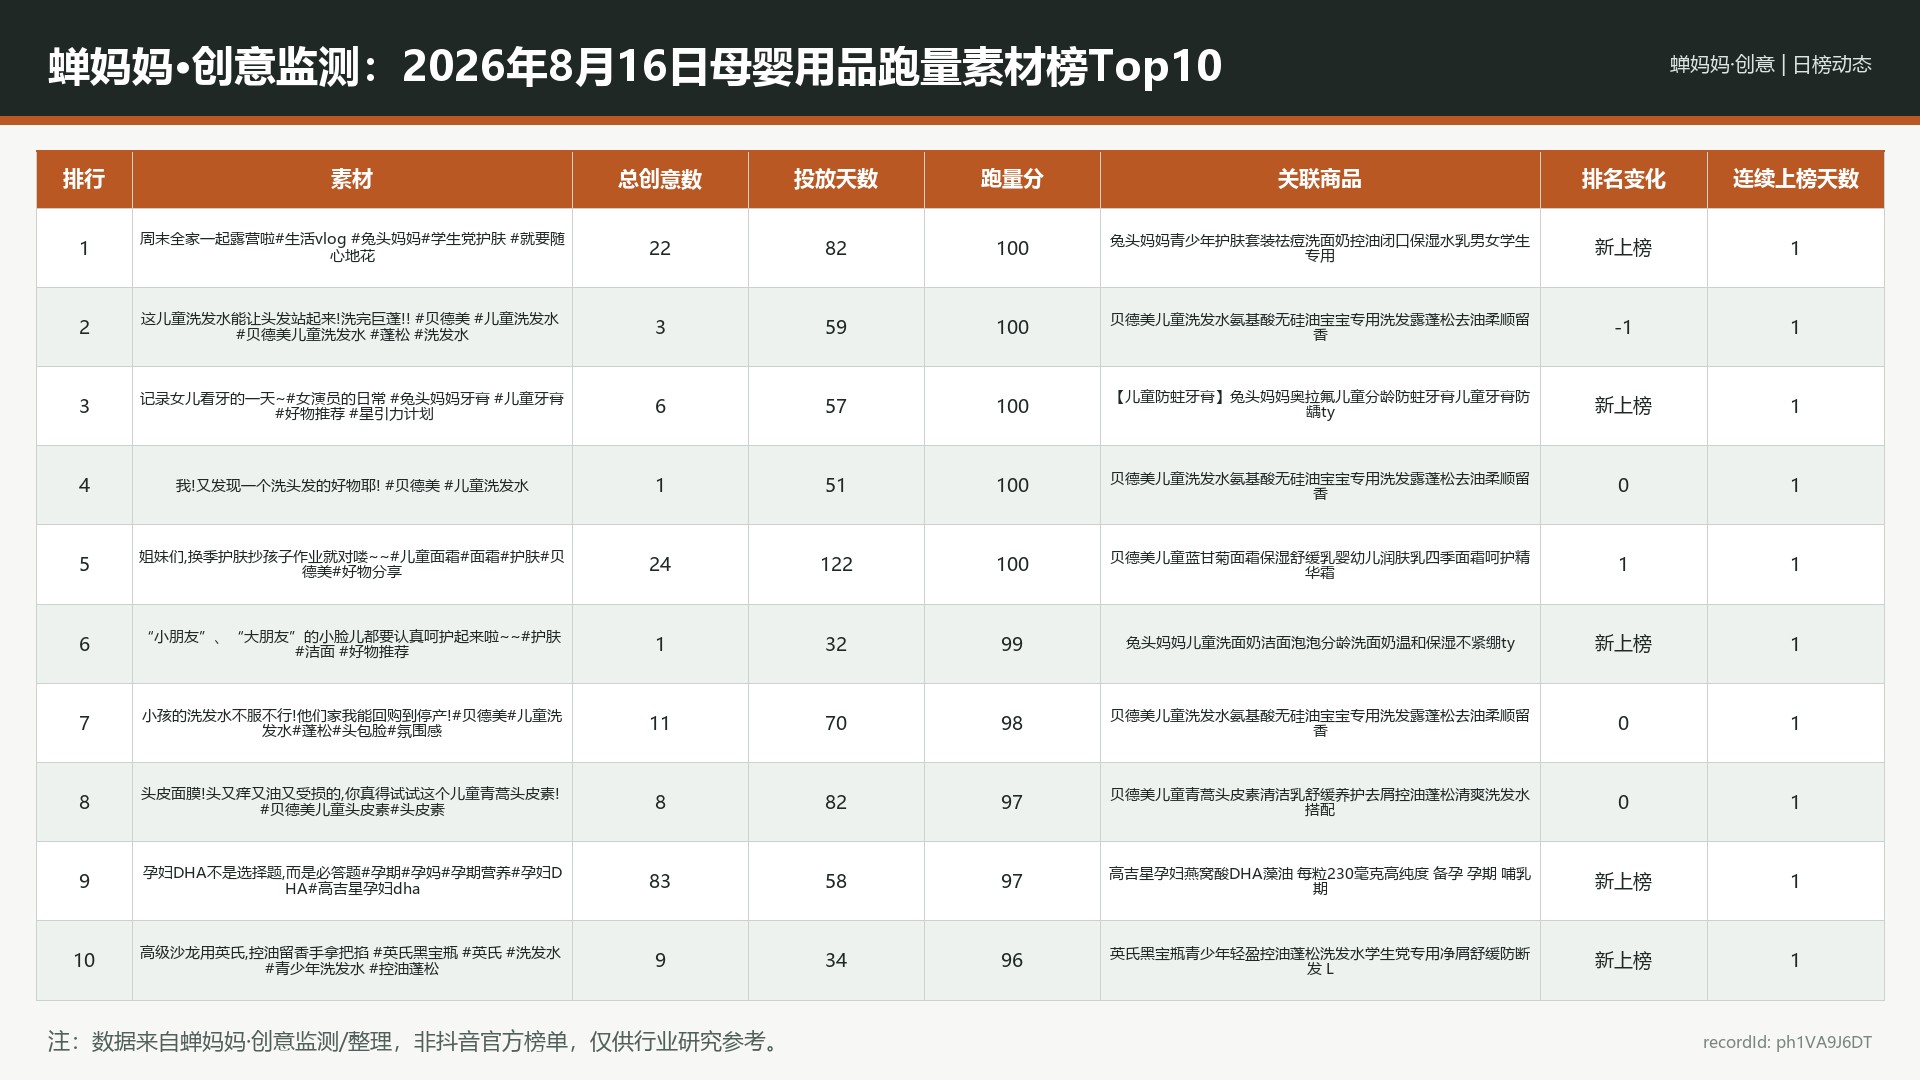Click 新上榜 in the rank 10 row
The width and height of the screenshot is (1920, 1080).
click(x=1623, y=960)
